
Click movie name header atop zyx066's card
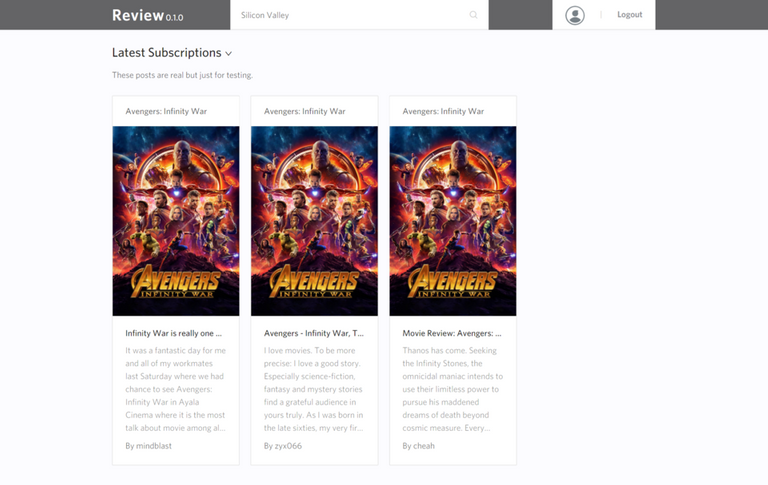(305, 111)
